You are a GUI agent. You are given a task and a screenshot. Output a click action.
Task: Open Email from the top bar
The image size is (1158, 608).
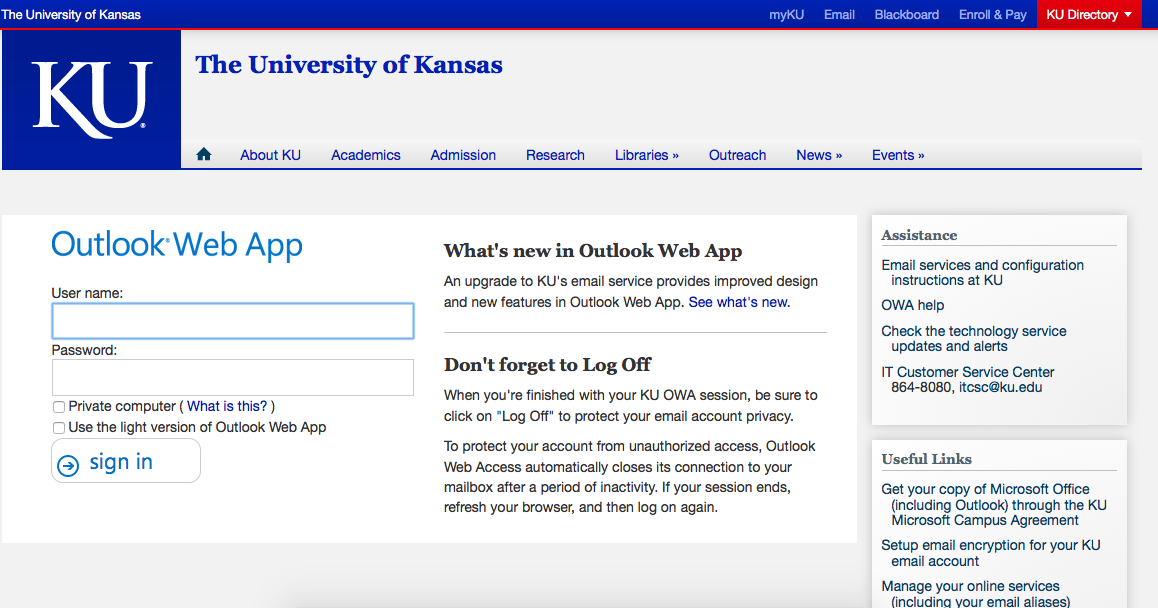(839, 14)
